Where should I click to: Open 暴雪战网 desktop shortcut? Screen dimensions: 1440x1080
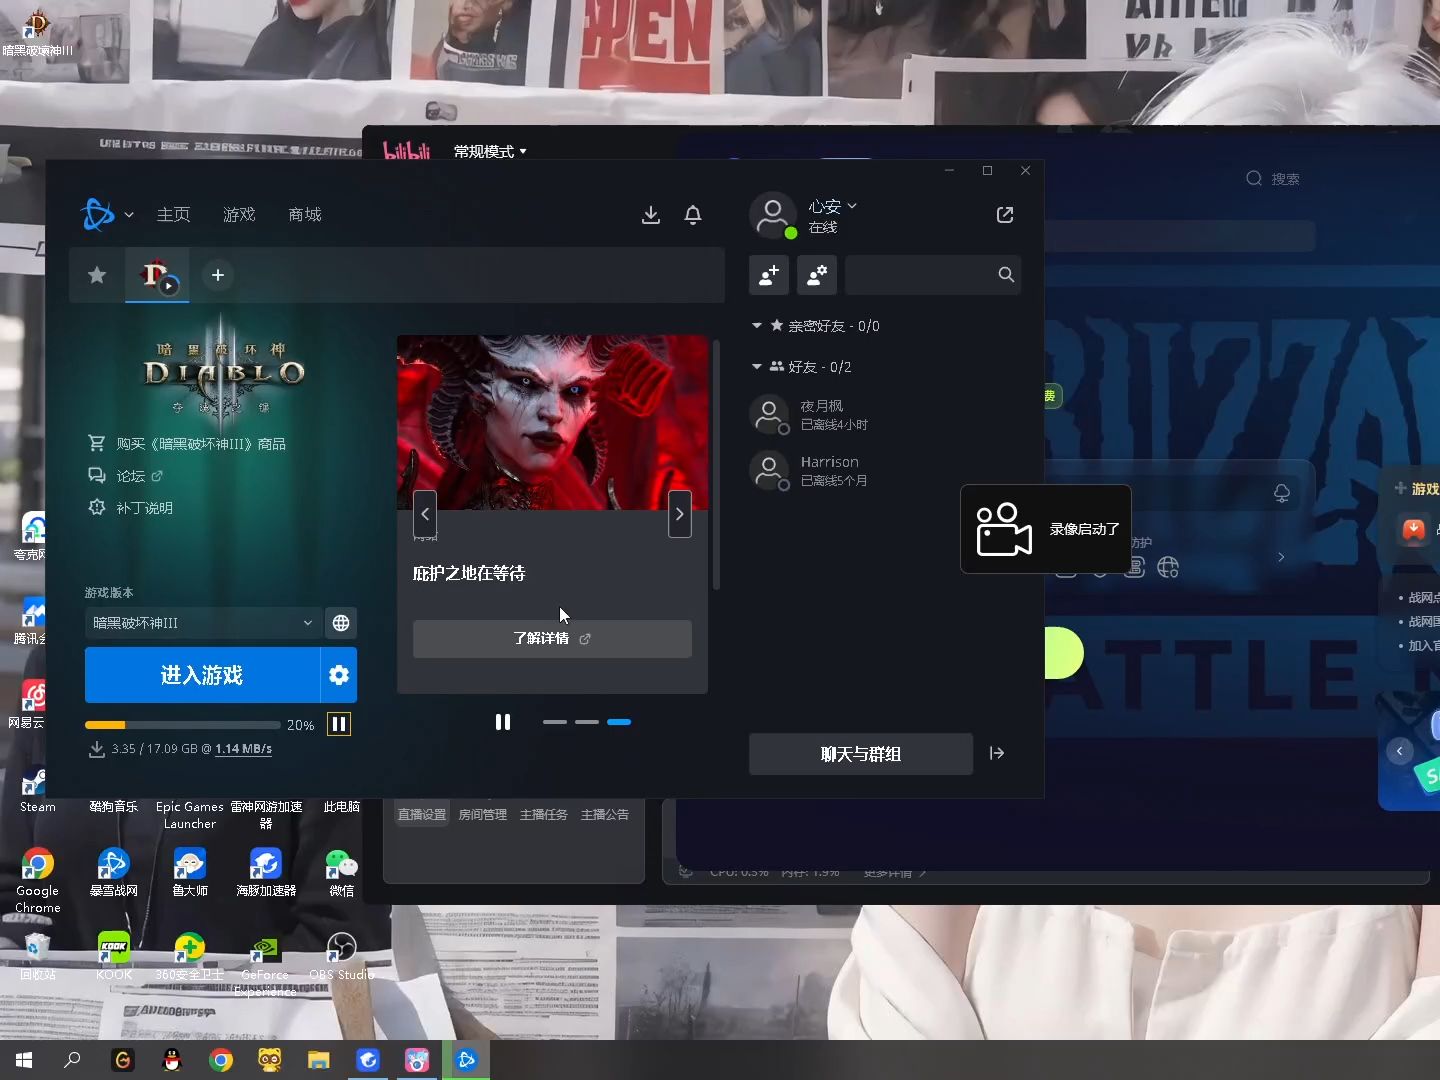click(114, 872)
